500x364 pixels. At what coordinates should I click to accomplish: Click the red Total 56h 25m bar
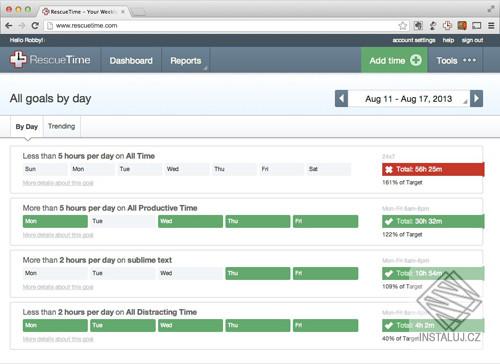tap(433, 169)
